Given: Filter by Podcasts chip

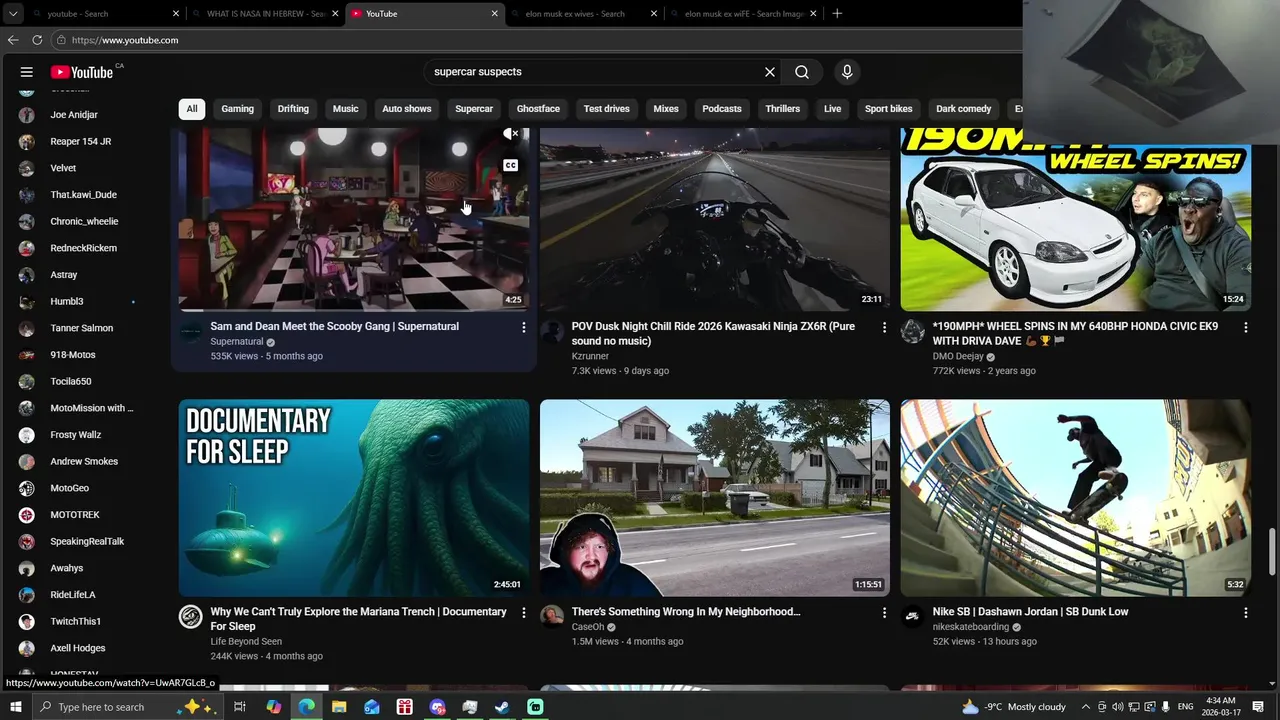Looking at the screenshot, I should [722, 109].
